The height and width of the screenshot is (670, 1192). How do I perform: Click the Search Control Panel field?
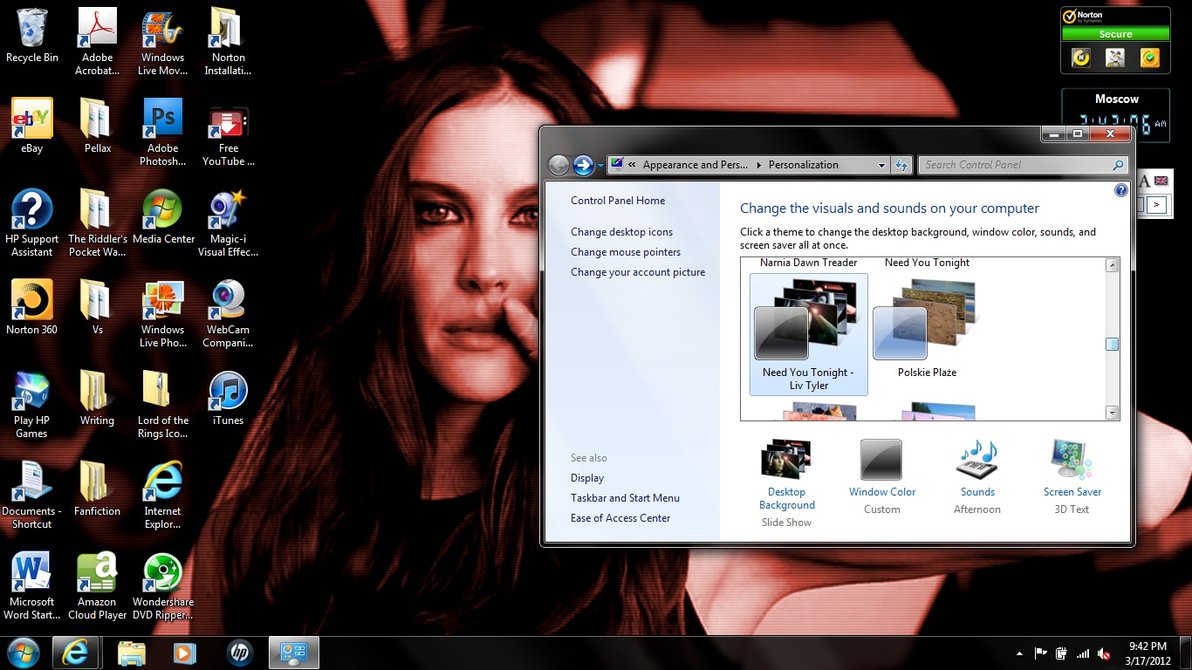coord(1015,165)
